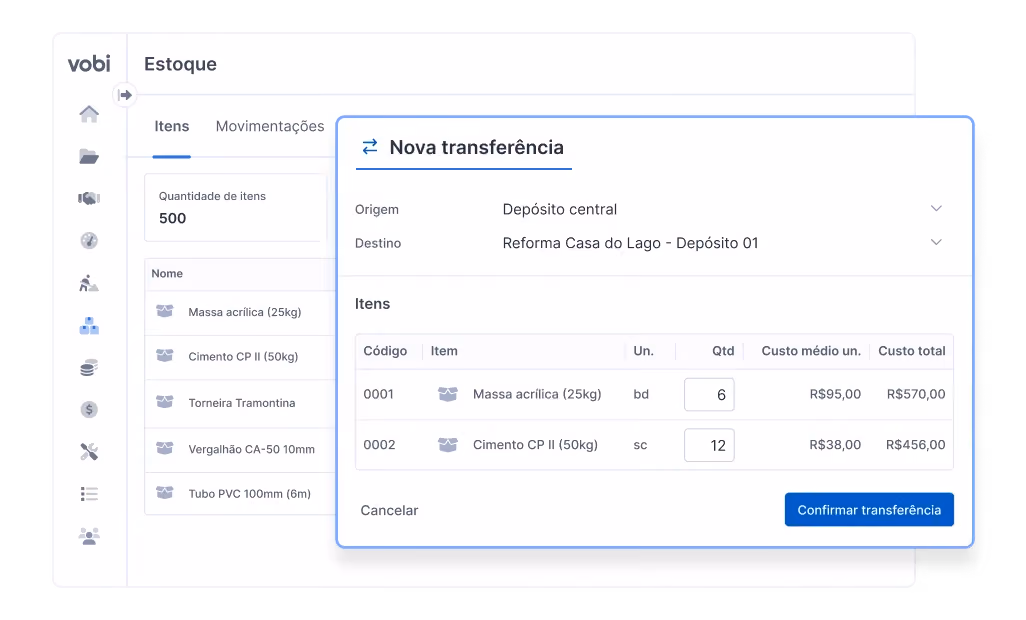Open the dashboard gauge icon in sidebar

pyautogui.click(x=89, y=241)
